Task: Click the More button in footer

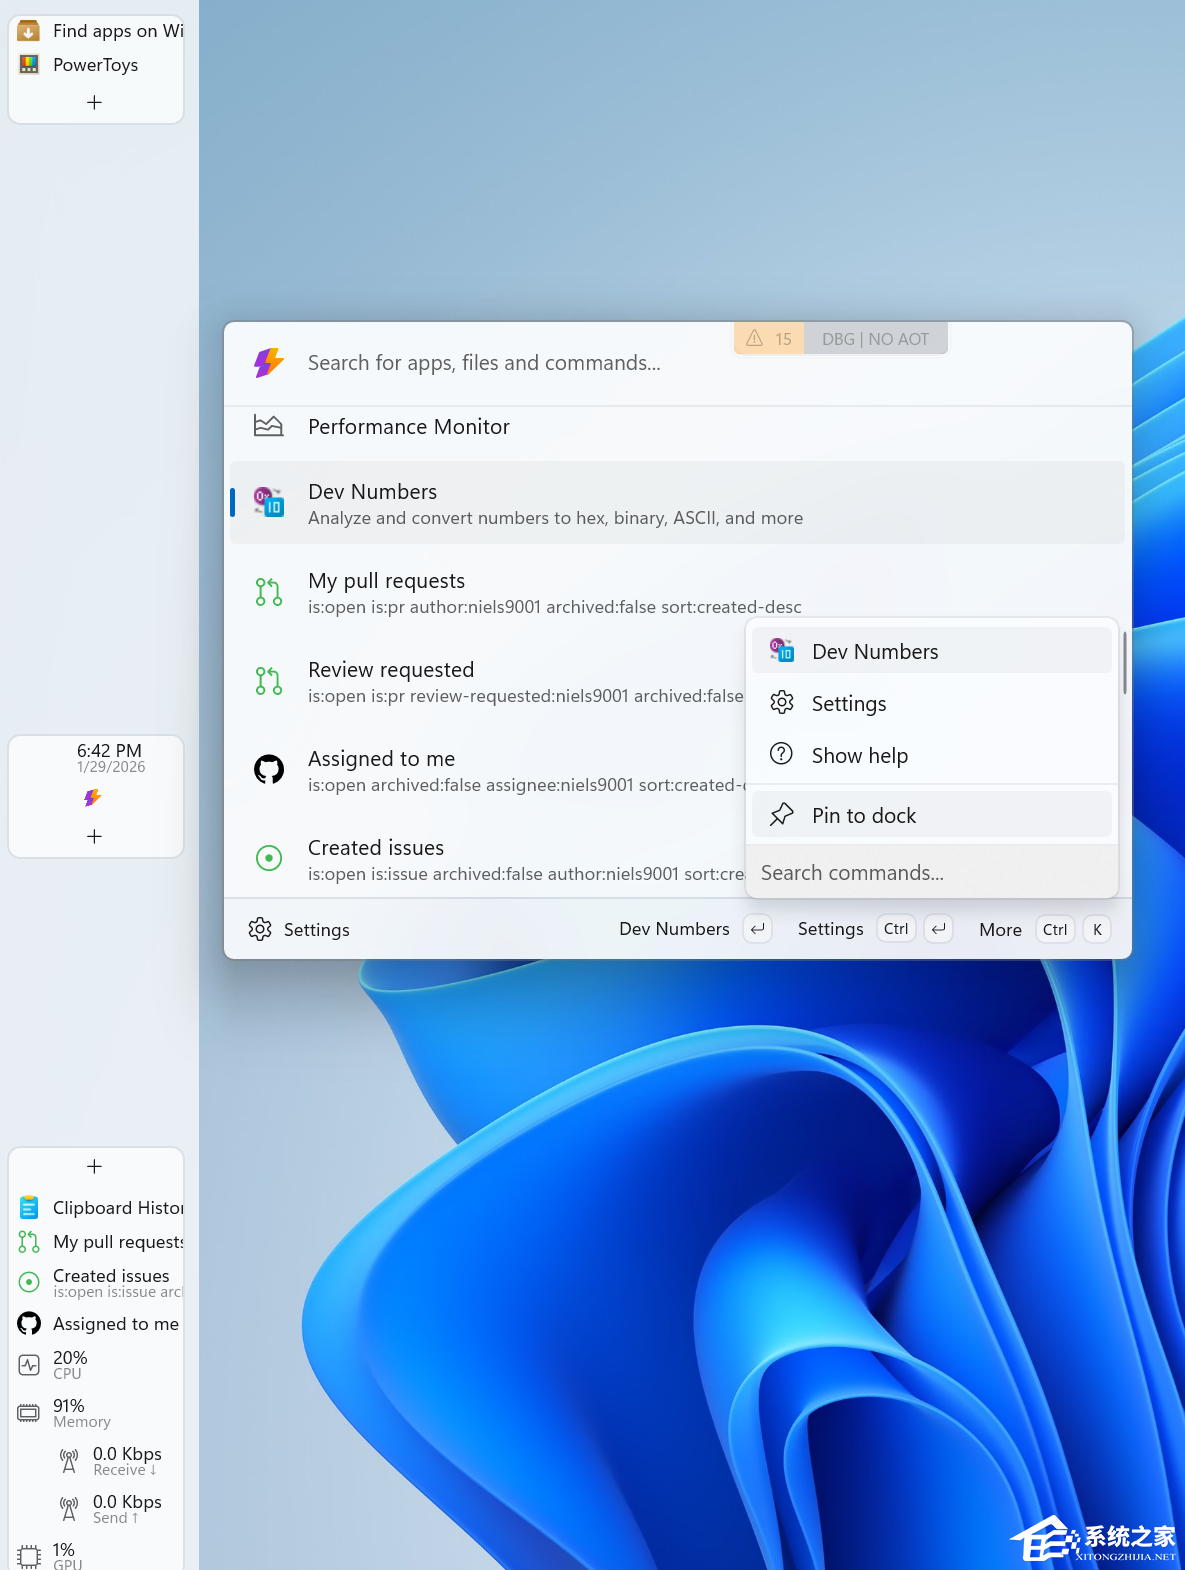Action: pyautogui.click(x=1045, y=929)
